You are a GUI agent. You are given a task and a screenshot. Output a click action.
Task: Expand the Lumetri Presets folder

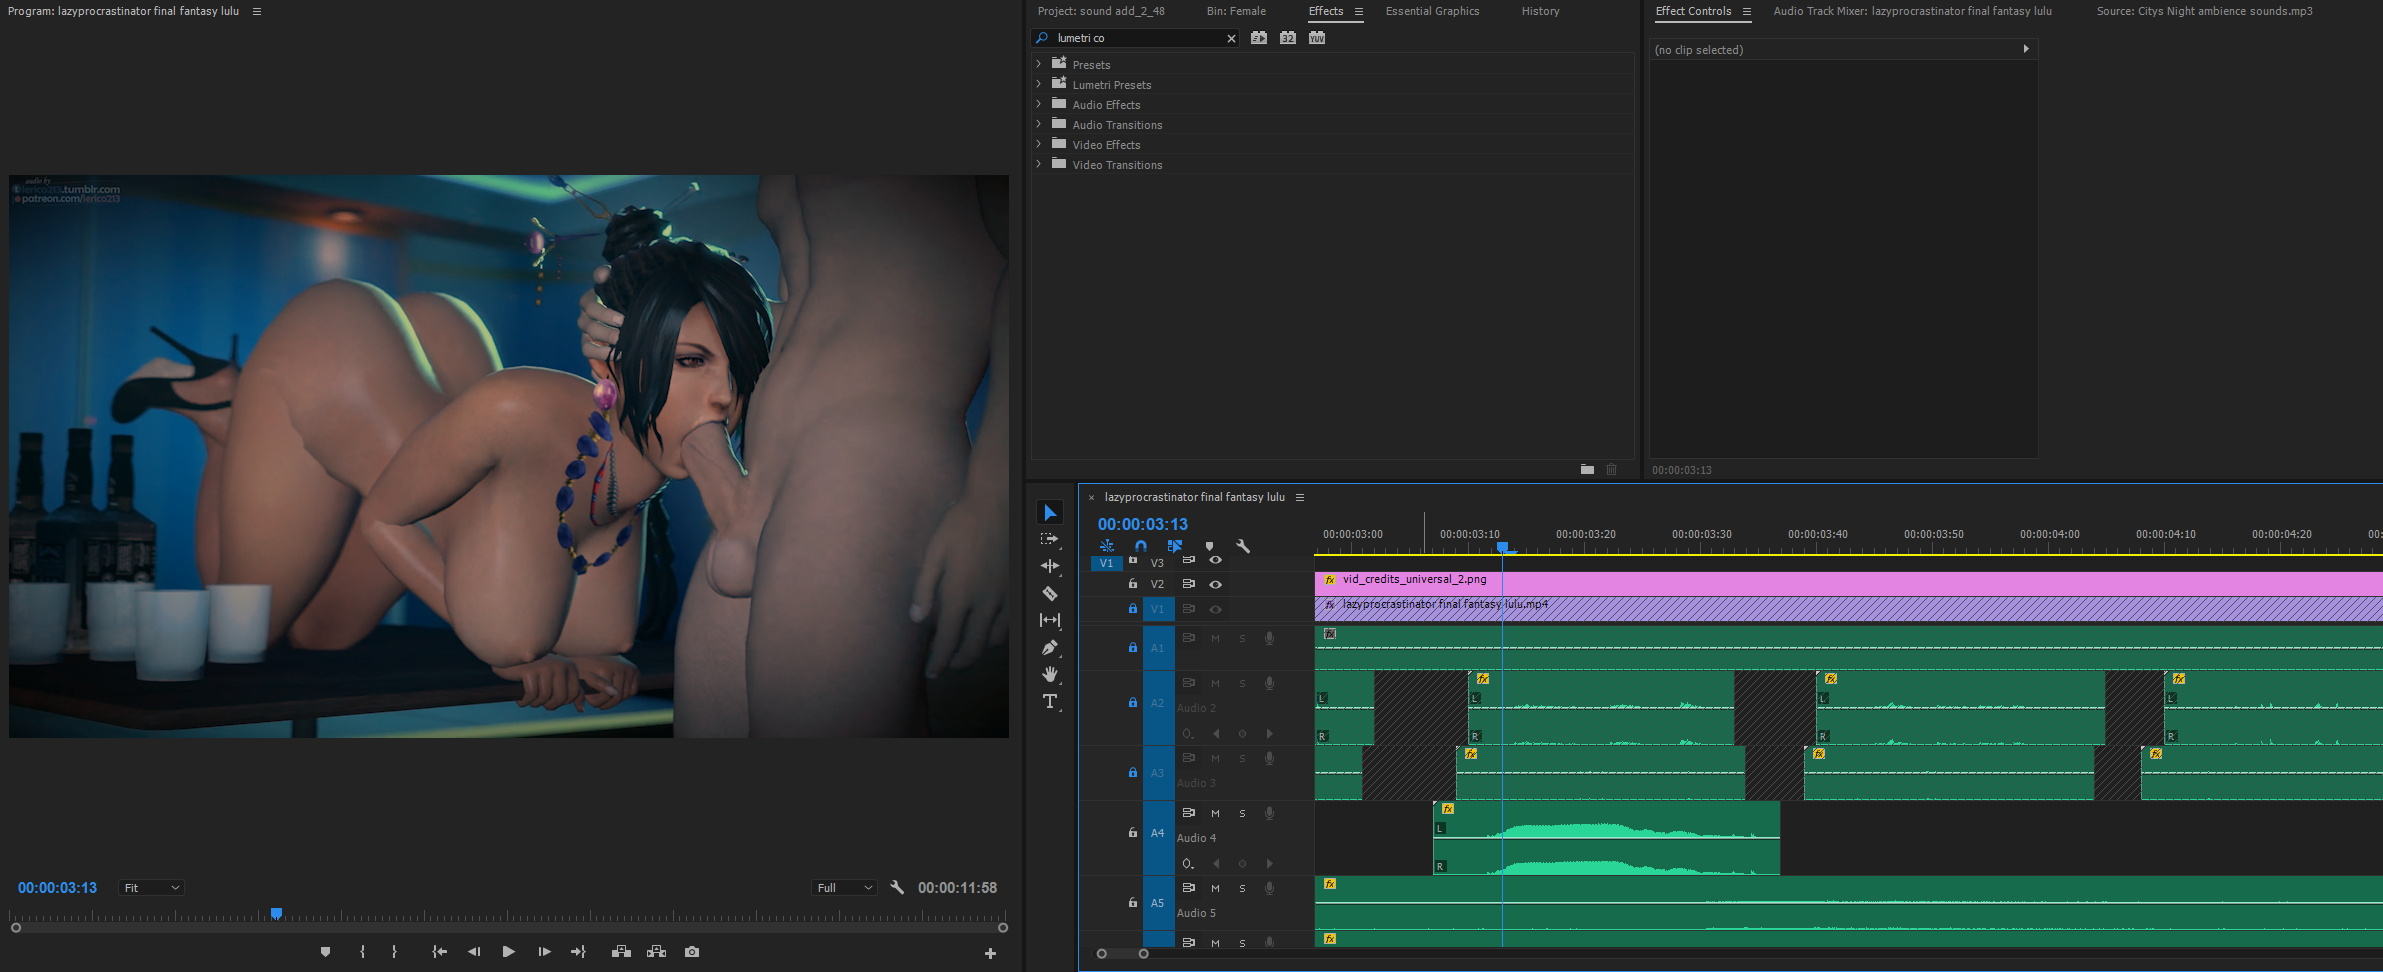click(x=1038, y=84)
